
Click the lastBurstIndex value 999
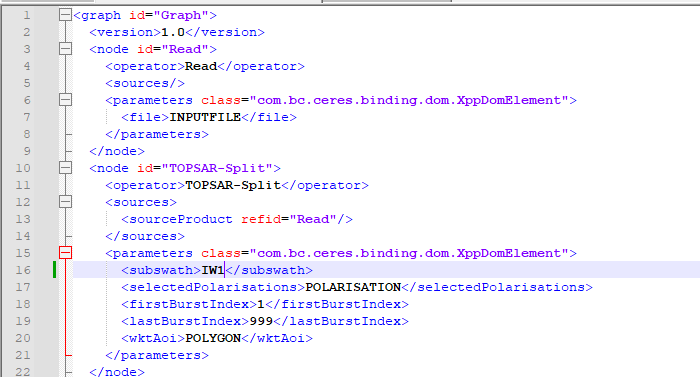[261, 321]
